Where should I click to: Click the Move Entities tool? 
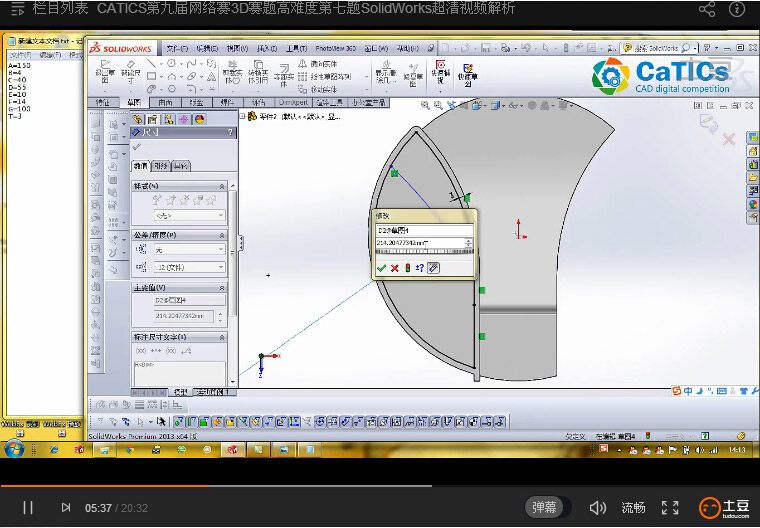(317, 89)
